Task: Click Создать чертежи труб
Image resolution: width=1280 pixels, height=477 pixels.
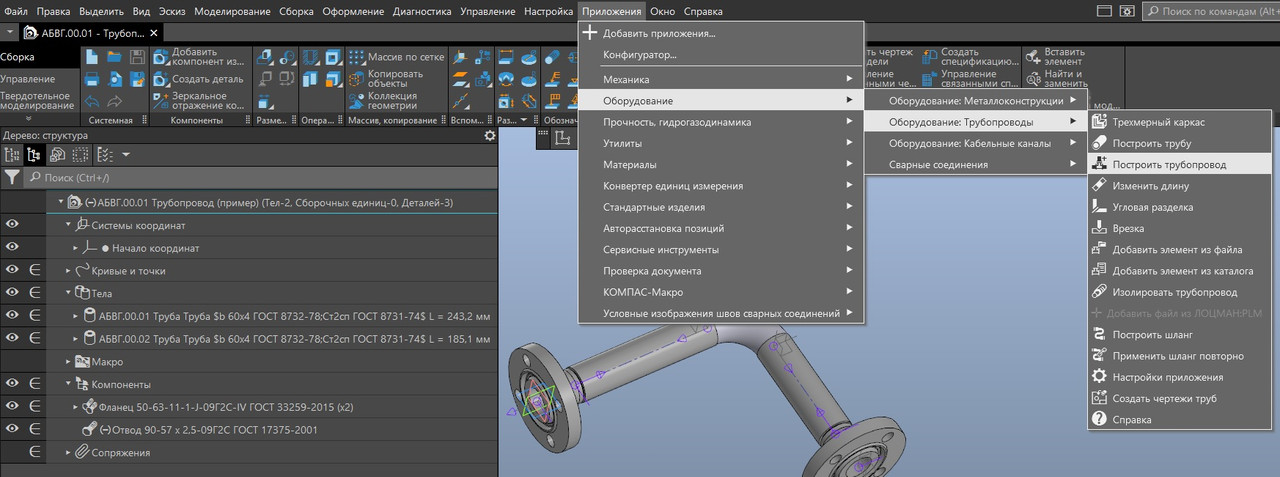Action: 1178,399
